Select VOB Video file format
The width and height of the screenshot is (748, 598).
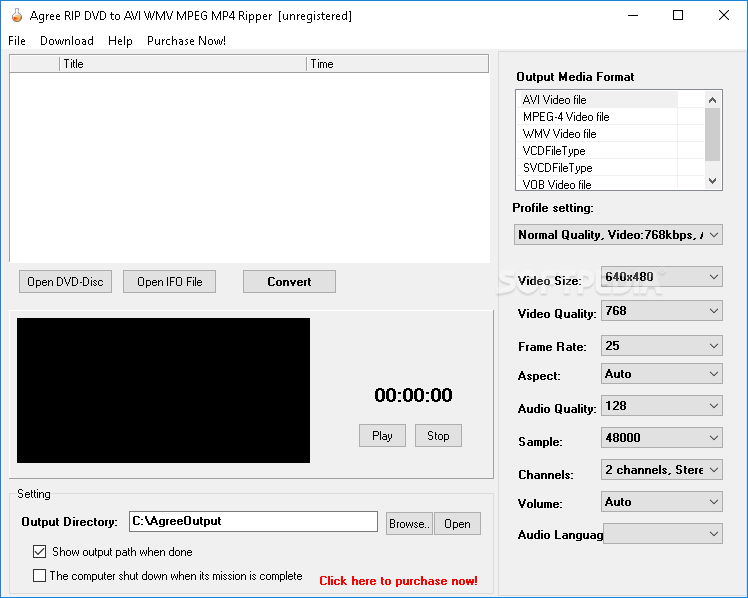coord(596,184)
